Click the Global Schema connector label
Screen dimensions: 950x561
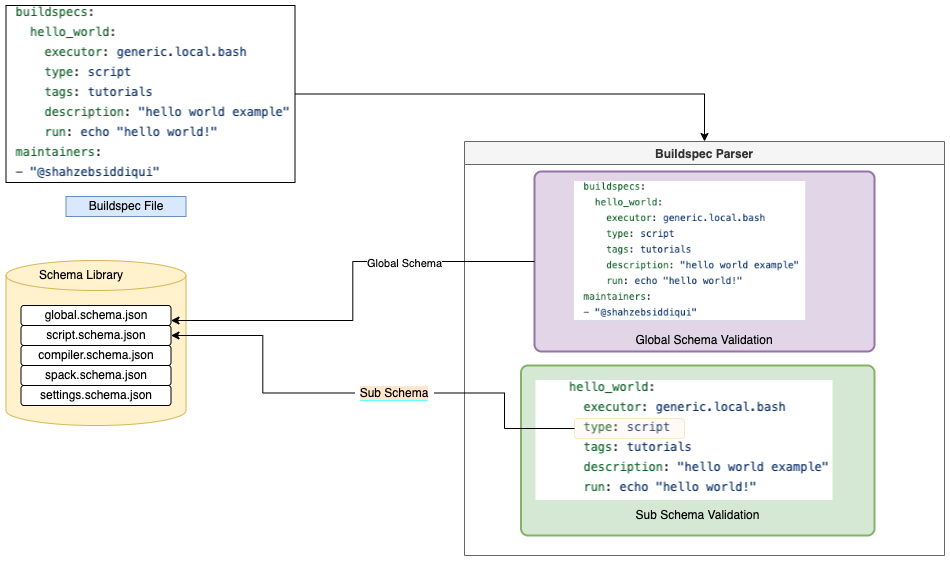(x=404, y=263)
